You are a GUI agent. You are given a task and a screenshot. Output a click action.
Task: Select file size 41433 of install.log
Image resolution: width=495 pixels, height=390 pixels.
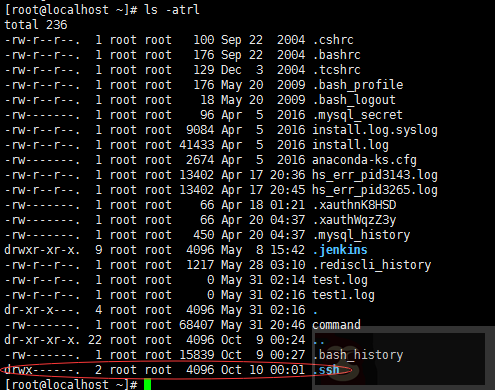pyautogui.click(x=197, y=145)
